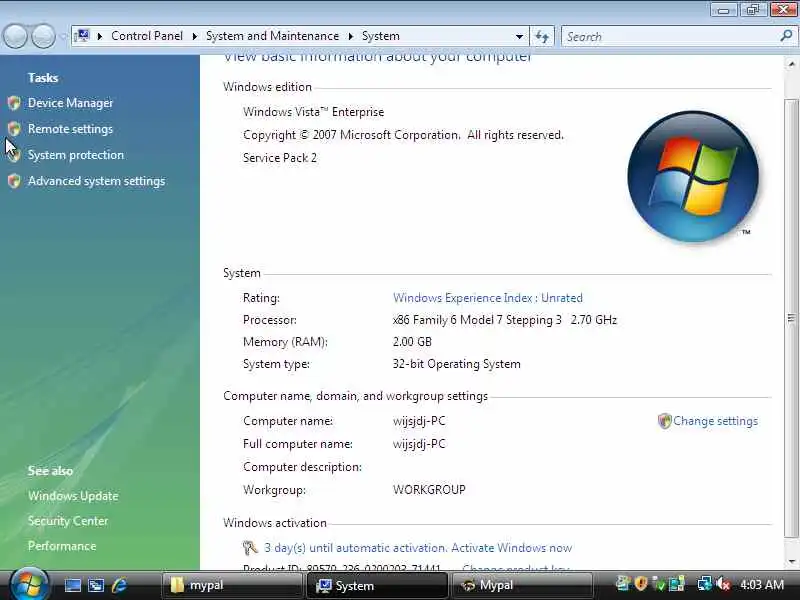Click Switch between windows quick launch icon
The image size is (800, 600).
point(95,585)
